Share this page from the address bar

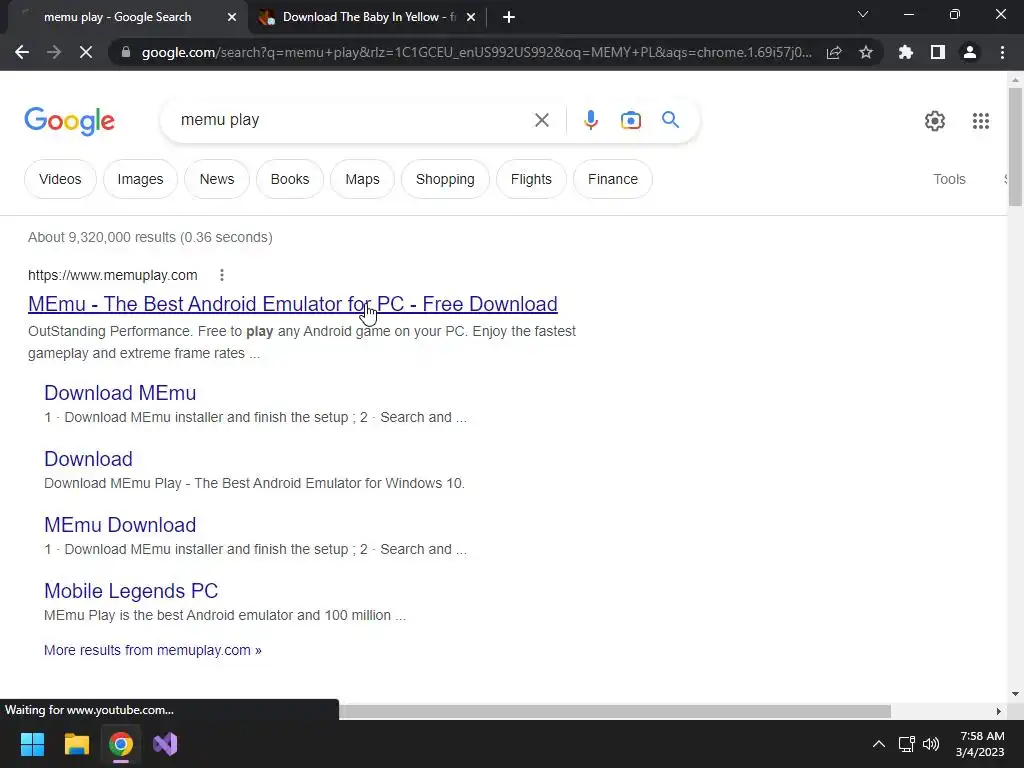click(x=834, y=52)
